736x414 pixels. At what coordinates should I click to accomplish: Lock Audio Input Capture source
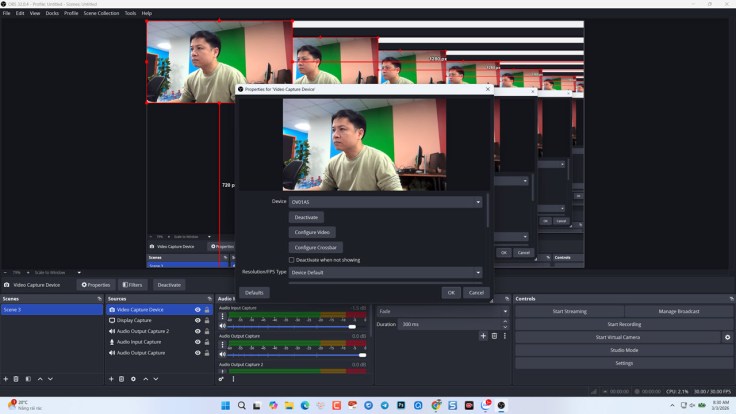pyautogui.click(x=207, y=342)
